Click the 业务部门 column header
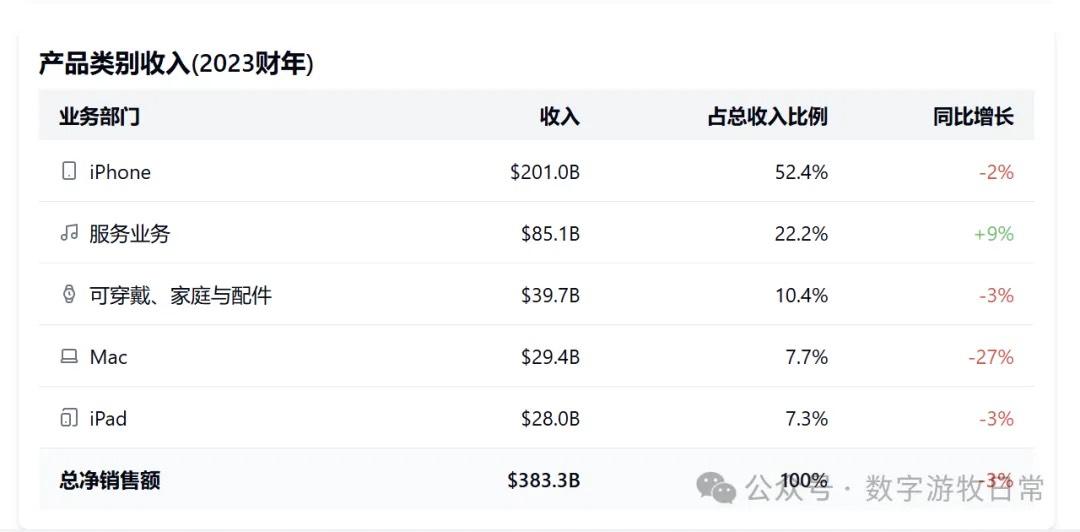Screen dimensions: 1080x532 99,116
